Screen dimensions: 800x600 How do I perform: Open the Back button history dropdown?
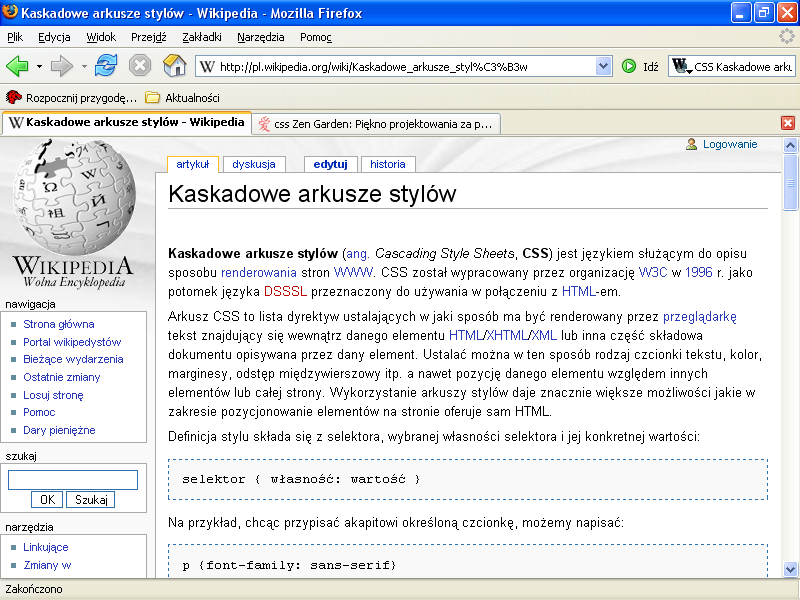[x=39, y=66]
